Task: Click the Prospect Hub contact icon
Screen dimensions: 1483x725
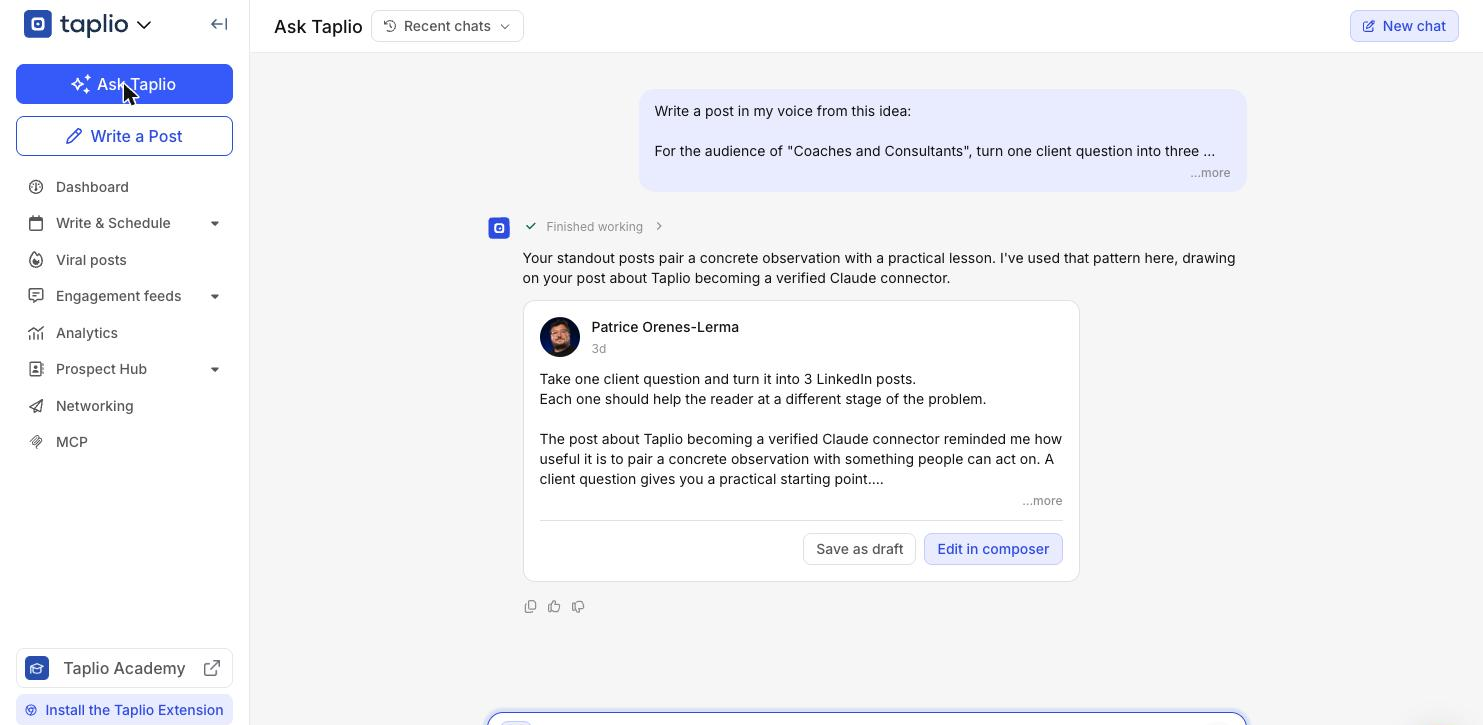Action: pyautogui.click(x=36, y=369)
